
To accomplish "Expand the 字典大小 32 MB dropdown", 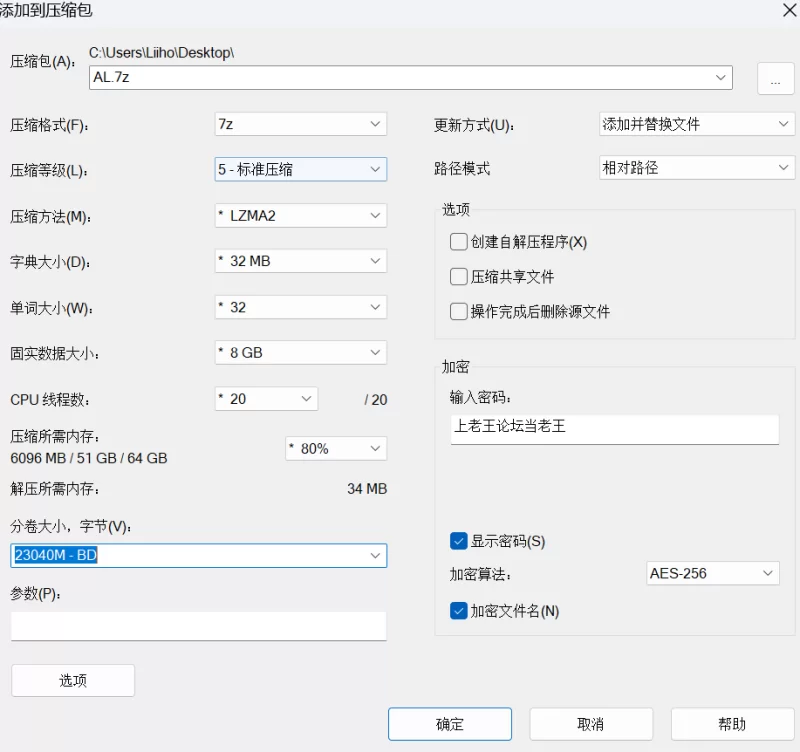I will click(x=300, y=261).
